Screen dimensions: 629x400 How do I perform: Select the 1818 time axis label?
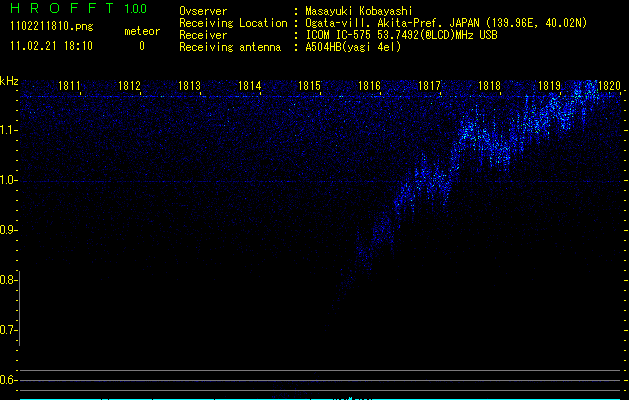tap(489, 86)
